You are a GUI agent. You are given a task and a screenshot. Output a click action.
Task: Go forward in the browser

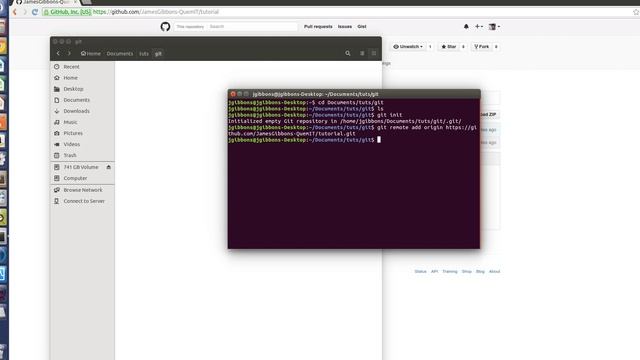(x=24, y=12)
